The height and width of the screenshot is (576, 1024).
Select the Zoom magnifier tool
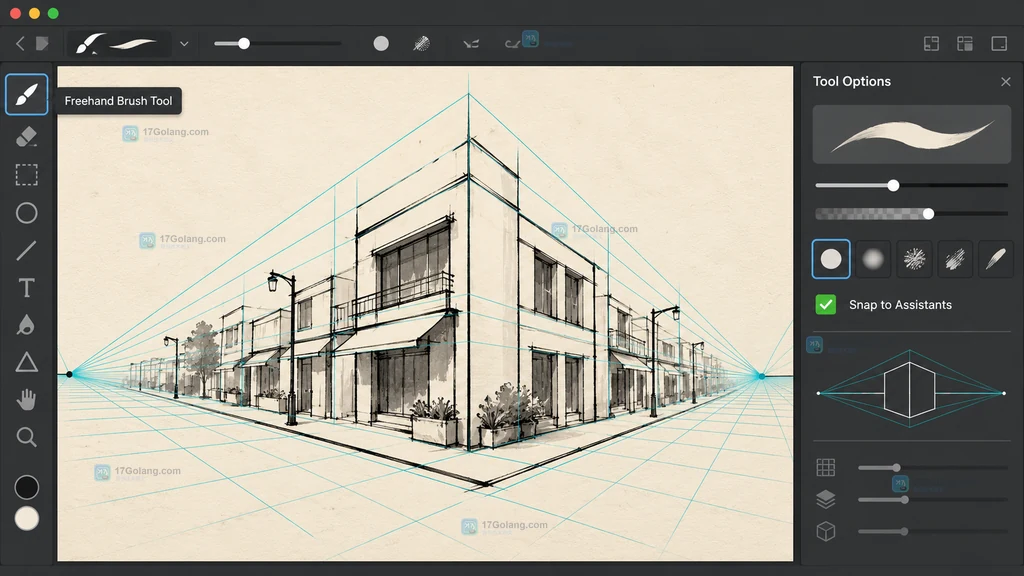coord(26,437)
